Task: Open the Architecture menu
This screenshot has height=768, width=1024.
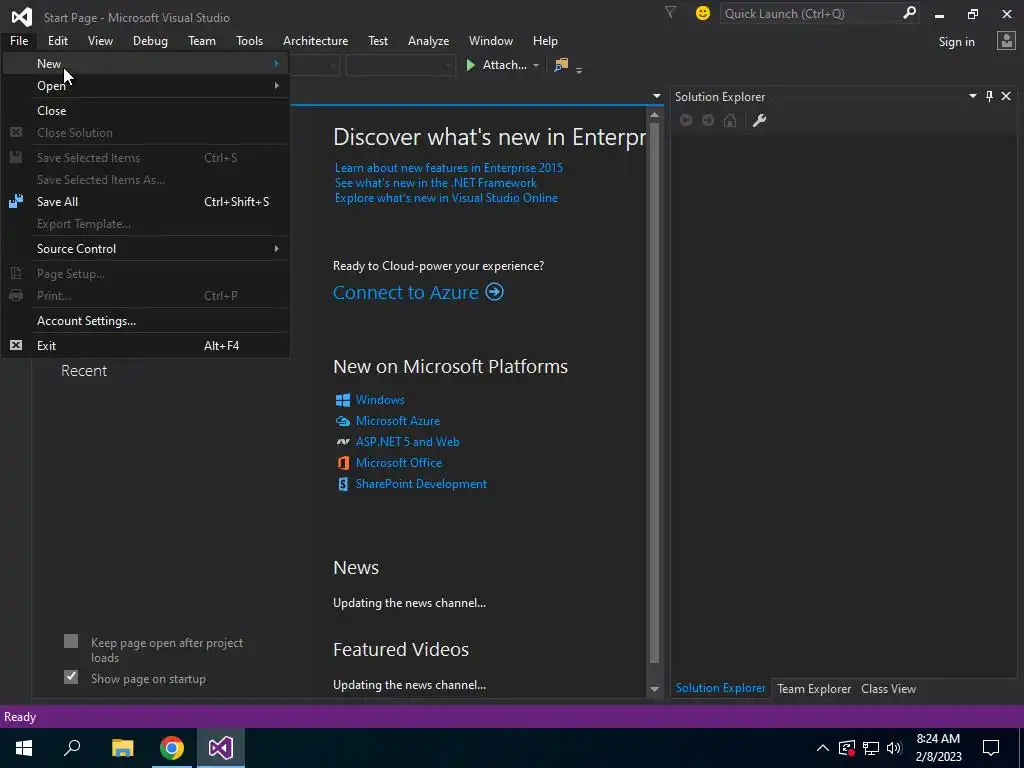Action: (315, 40)
